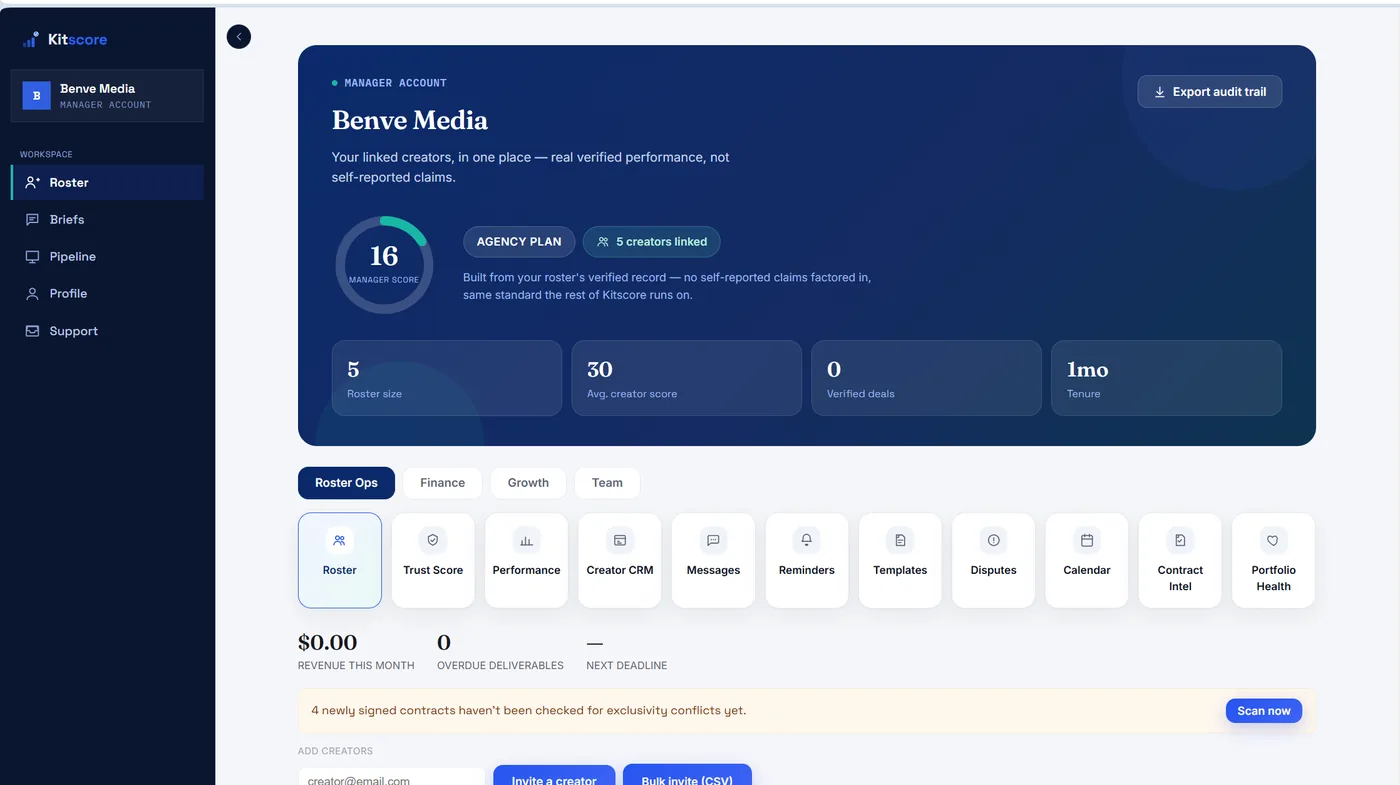The image size is (1400, 785).
Task: Switch to the Team tab
Action: 607,483
